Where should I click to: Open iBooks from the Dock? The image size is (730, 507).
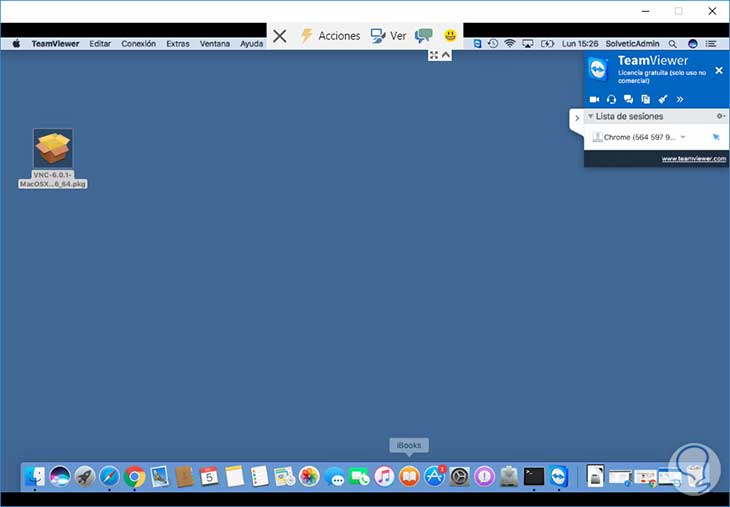coord(409,476)
